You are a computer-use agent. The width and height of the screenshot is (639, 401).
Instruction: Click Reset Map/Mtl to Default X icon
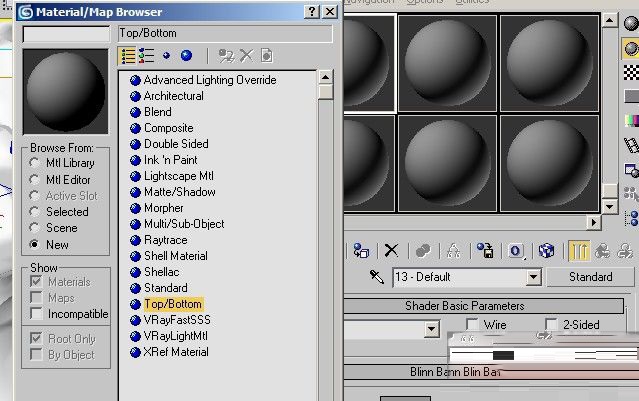391,251
